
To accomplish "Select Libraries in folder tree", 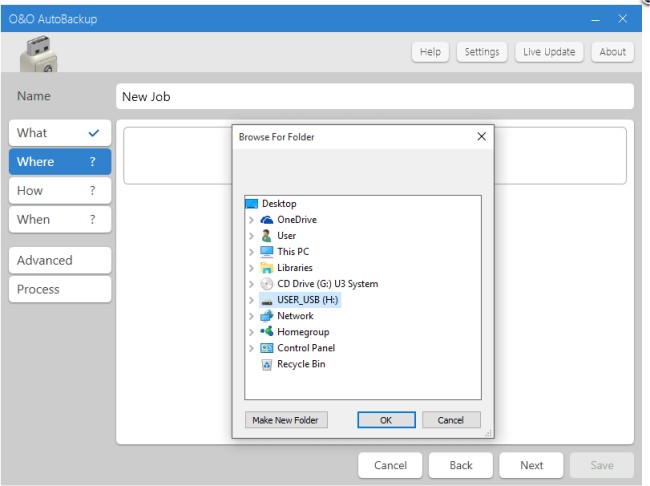I will pyautogui.click(x=295, y=268).
